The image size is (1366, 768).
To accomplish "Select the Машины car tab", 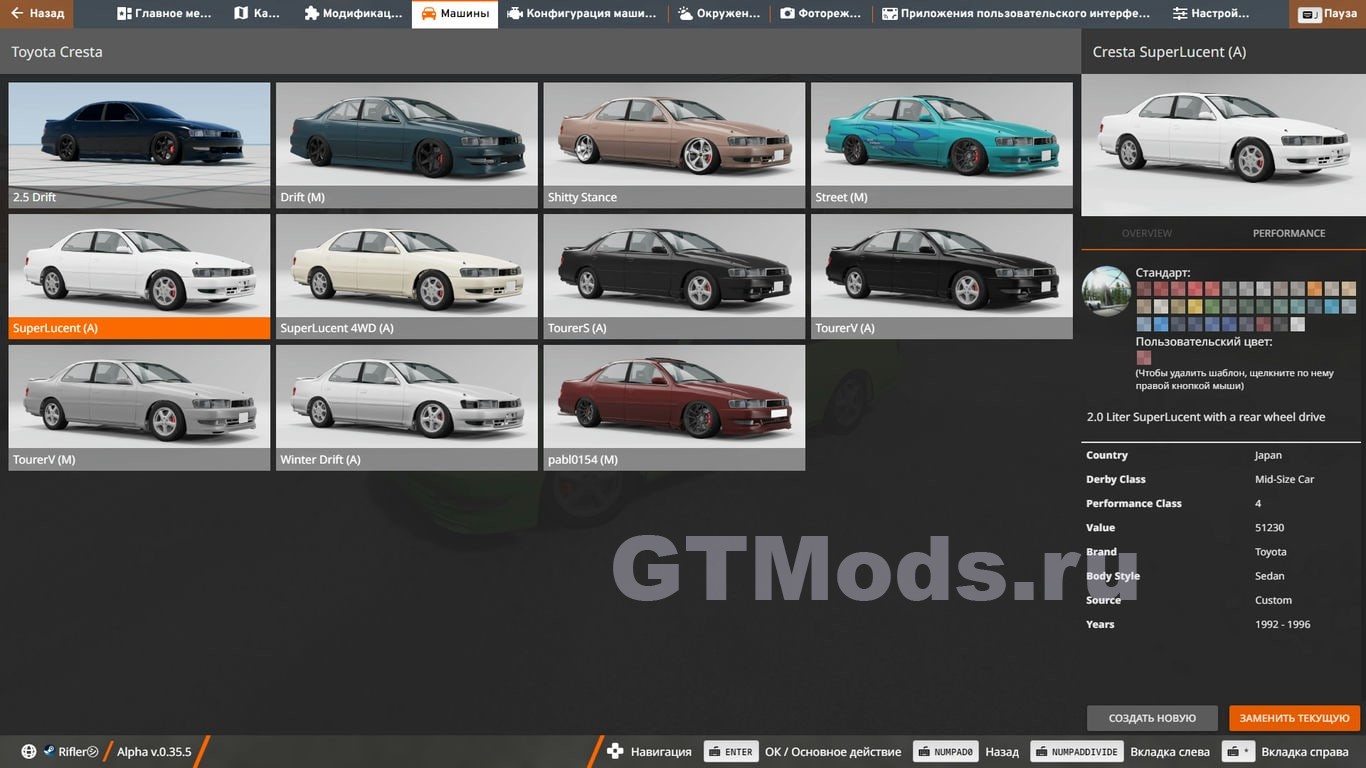I will [x=455, y=14].
